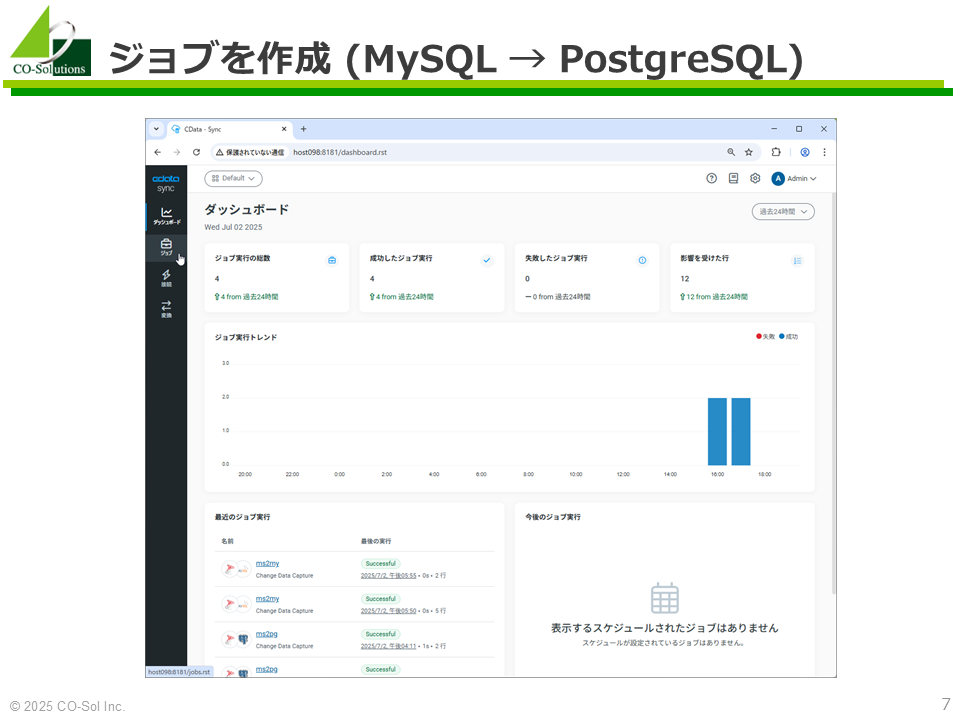This screenshot has height=720, width=960.
Task: Click the browser back arrow
Action: pyautogui.click(x=158, y=152)
